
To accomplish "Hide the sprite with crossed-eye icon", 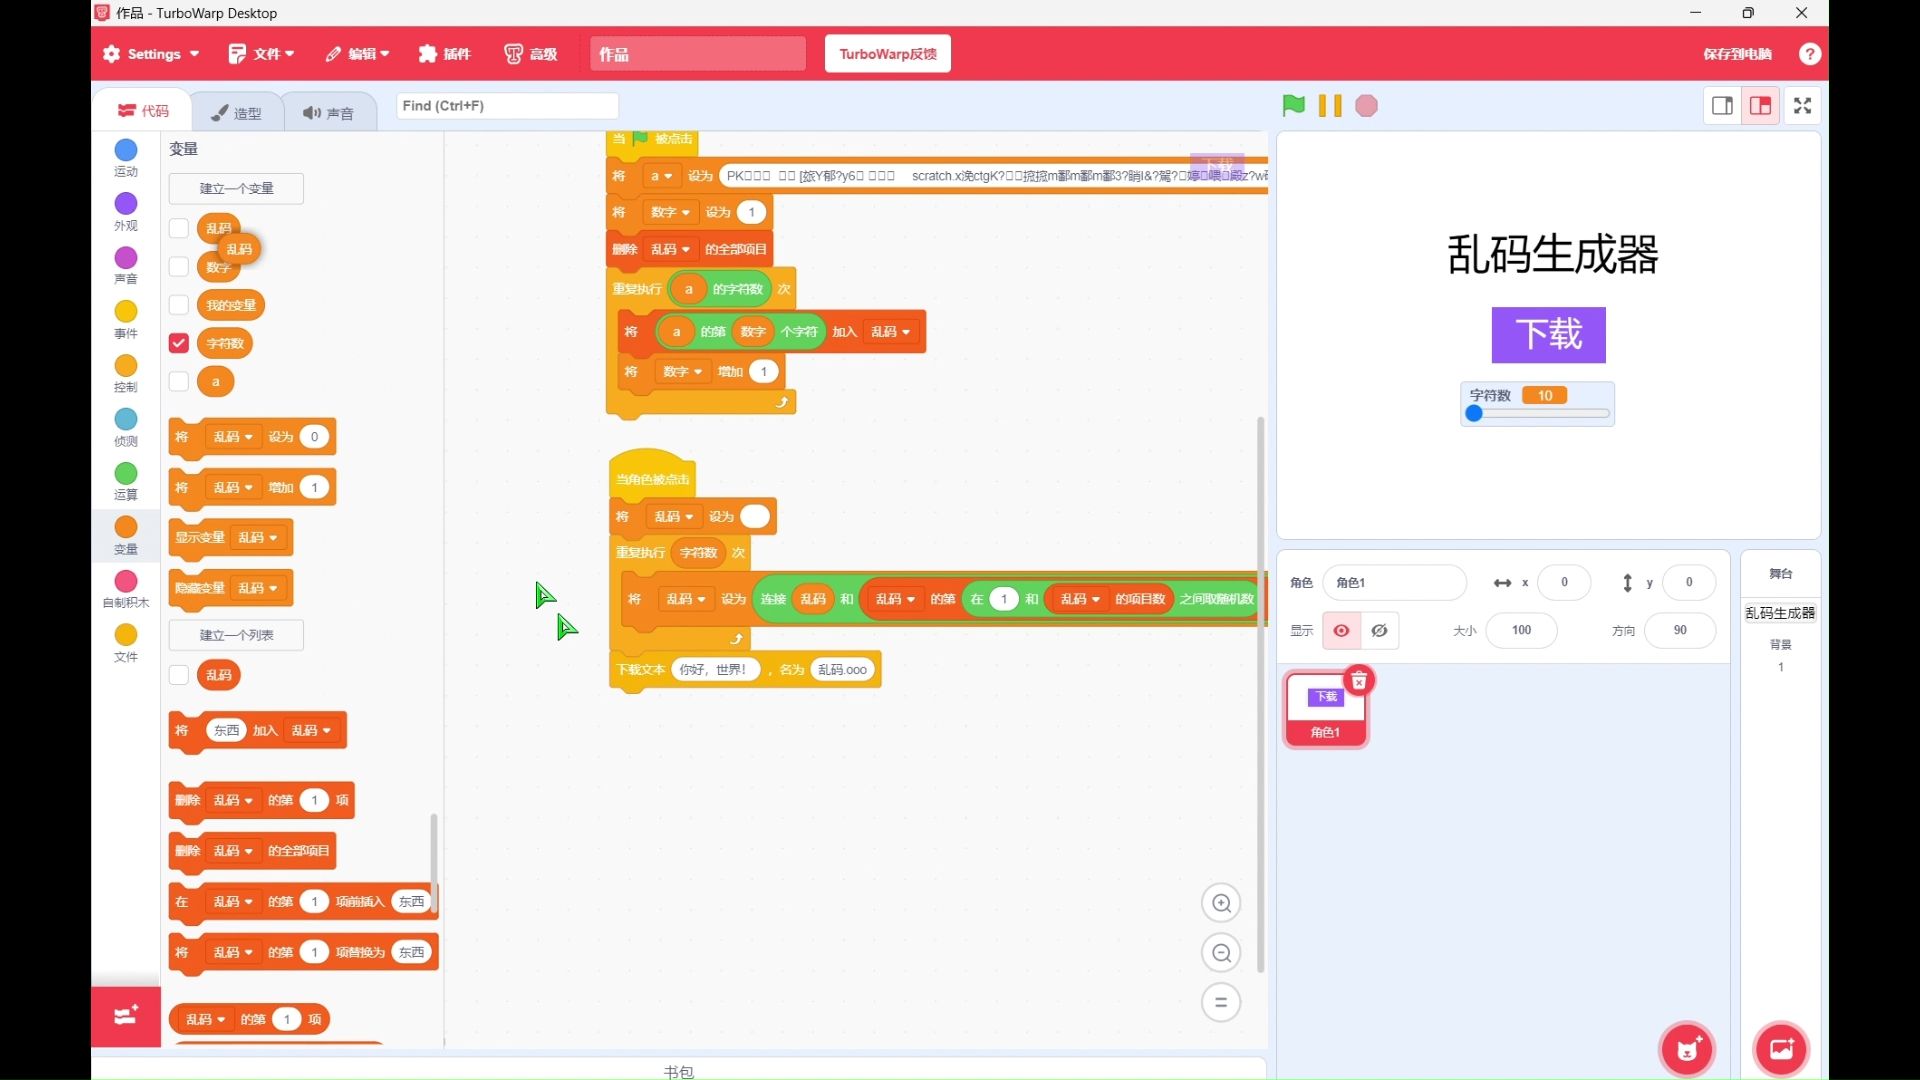I will [x=1379, y=630].
